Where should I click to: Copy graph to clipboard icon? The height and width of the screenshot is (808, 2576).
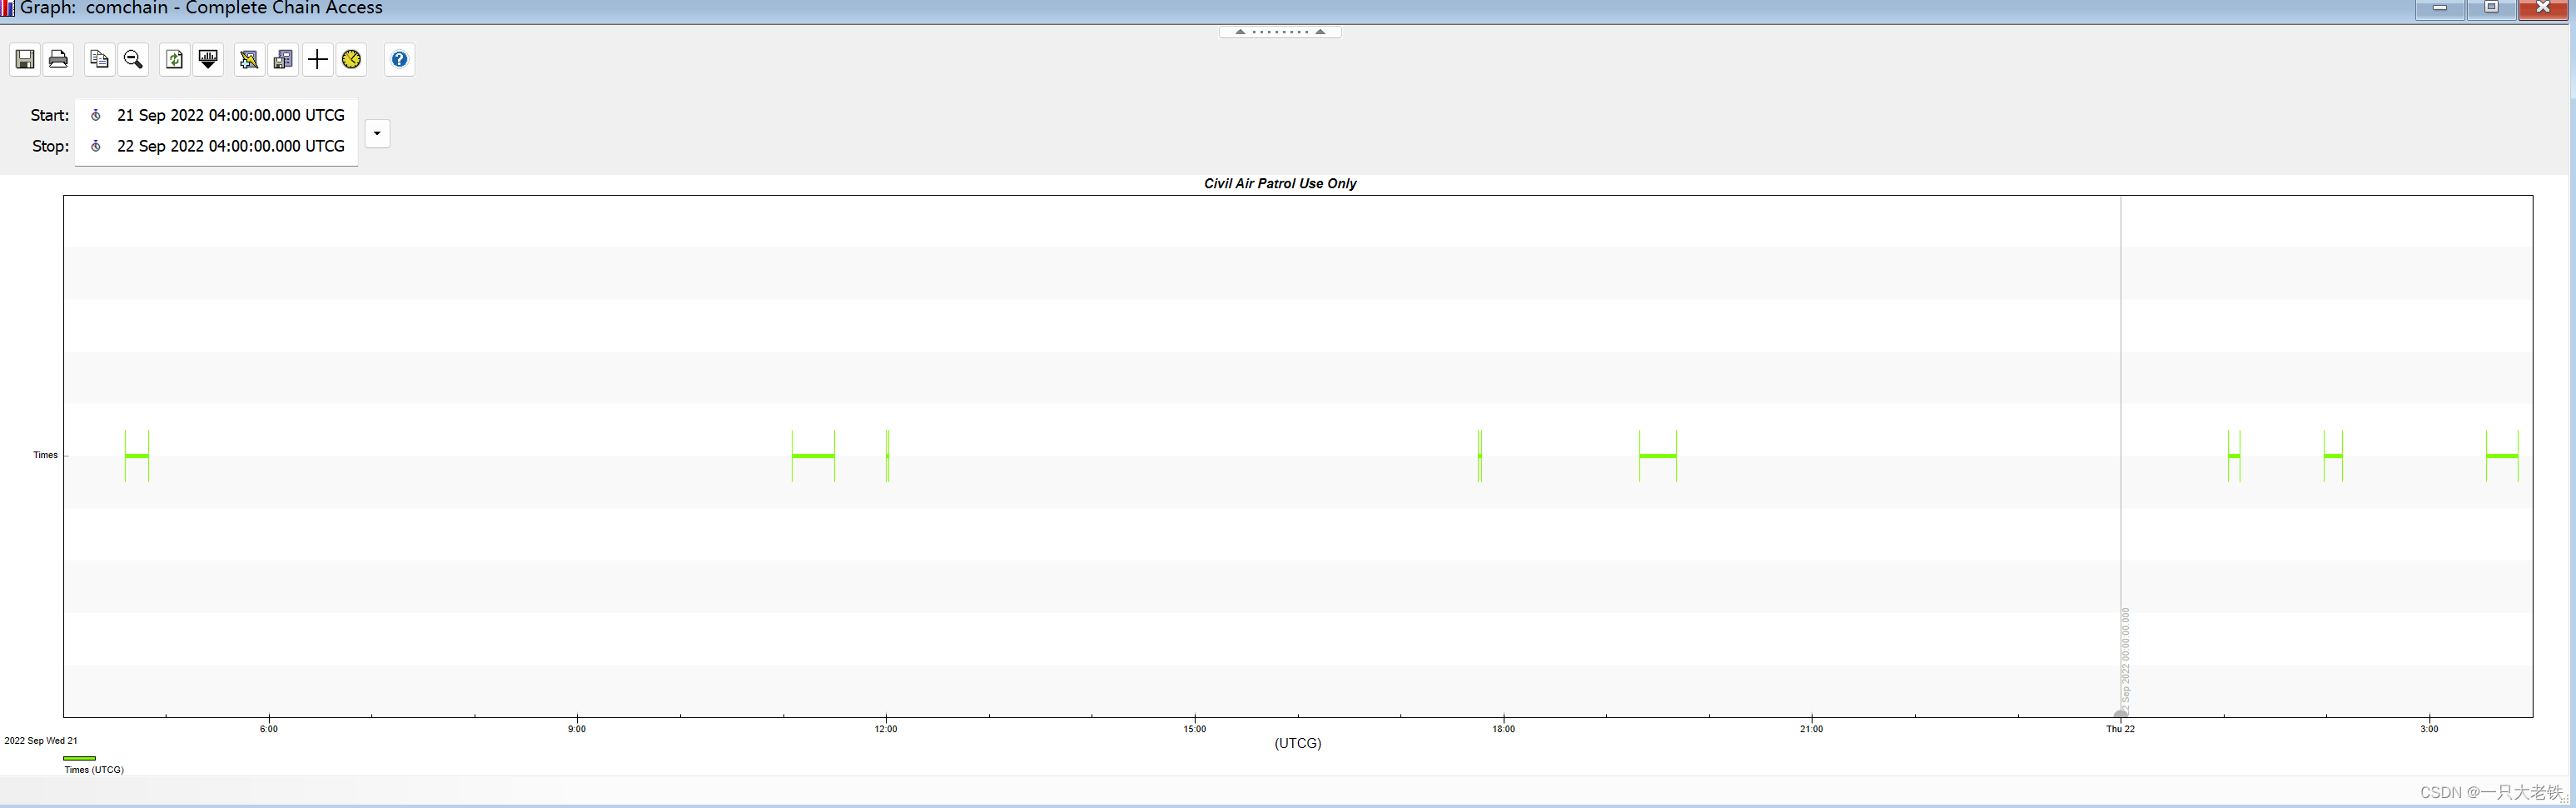click(99, 60)
